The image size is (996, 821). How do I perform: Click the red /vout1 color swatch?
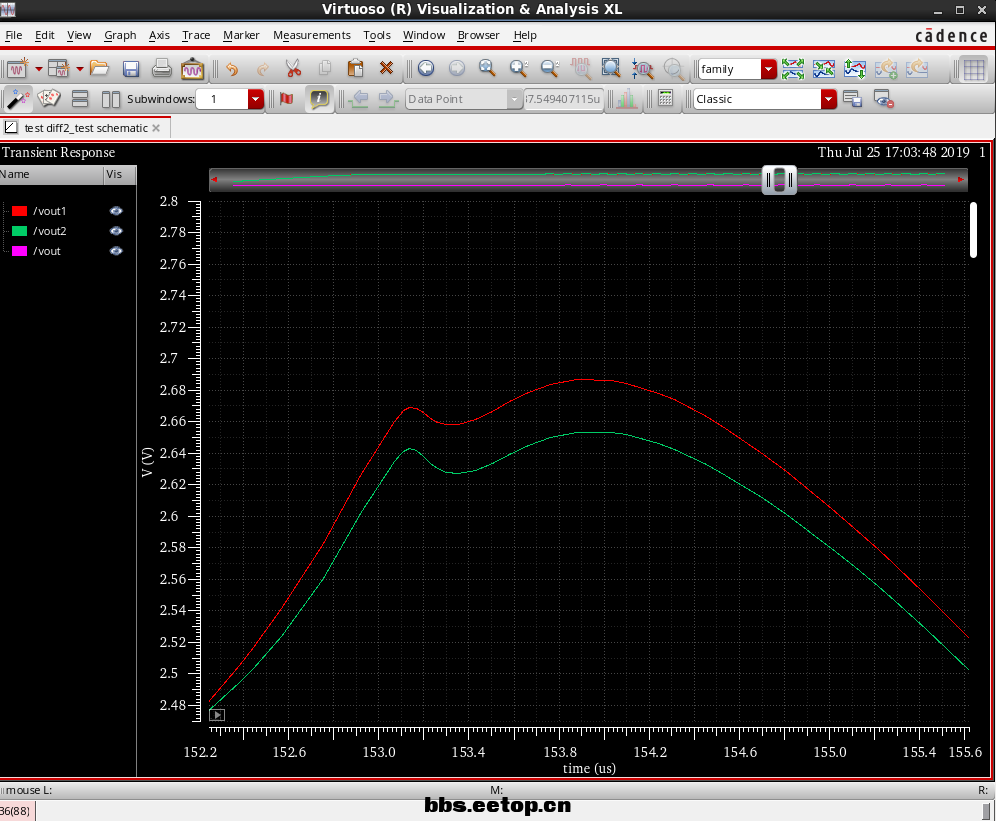20,211
